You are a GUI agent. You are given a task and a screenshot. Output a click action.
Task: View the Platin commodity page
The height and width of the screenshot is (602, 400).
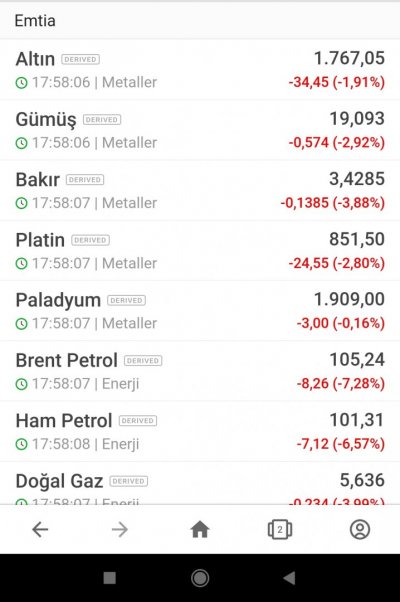click(x=200, y=250)
